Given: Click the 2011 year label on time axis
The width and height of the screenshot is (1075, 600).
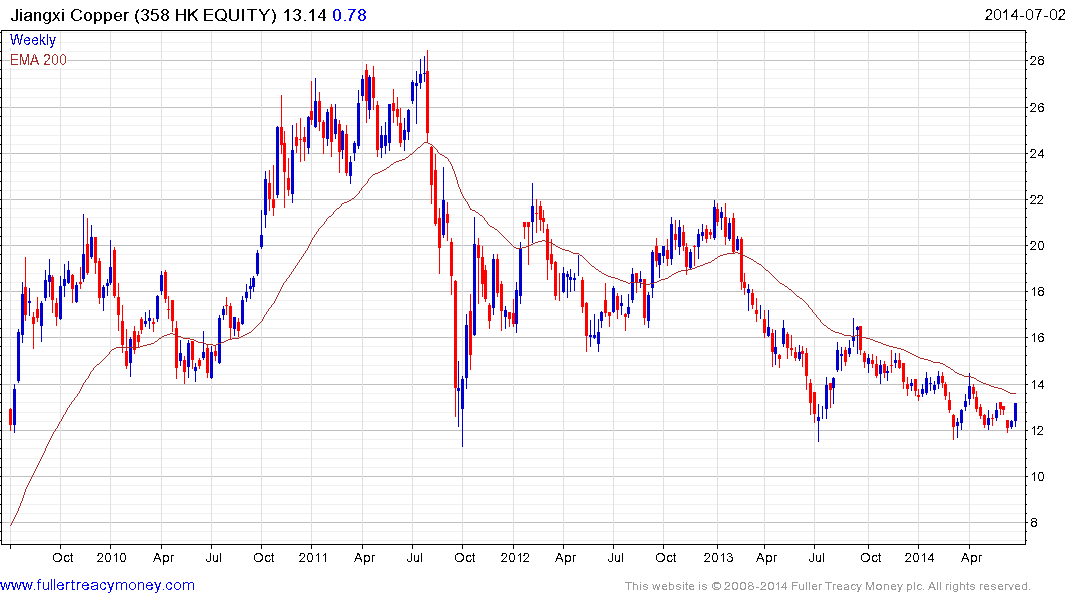Looking at the screenshot, I should coord(313,557).
